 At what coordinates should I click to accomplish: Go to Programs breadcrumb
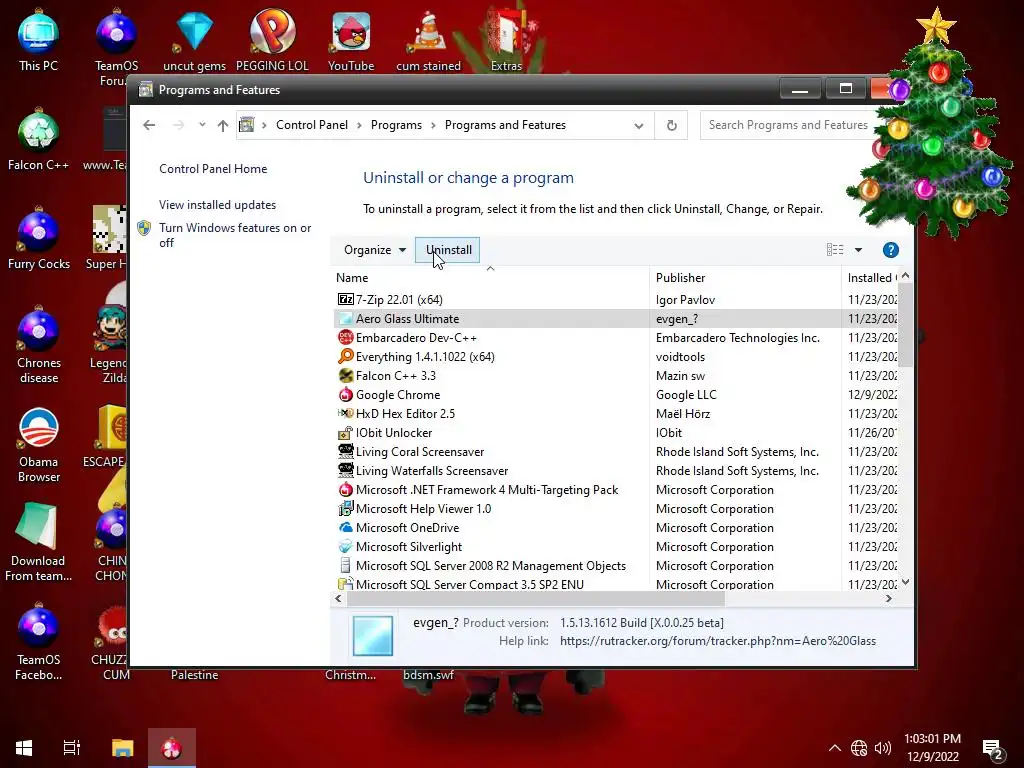(396, 125)
